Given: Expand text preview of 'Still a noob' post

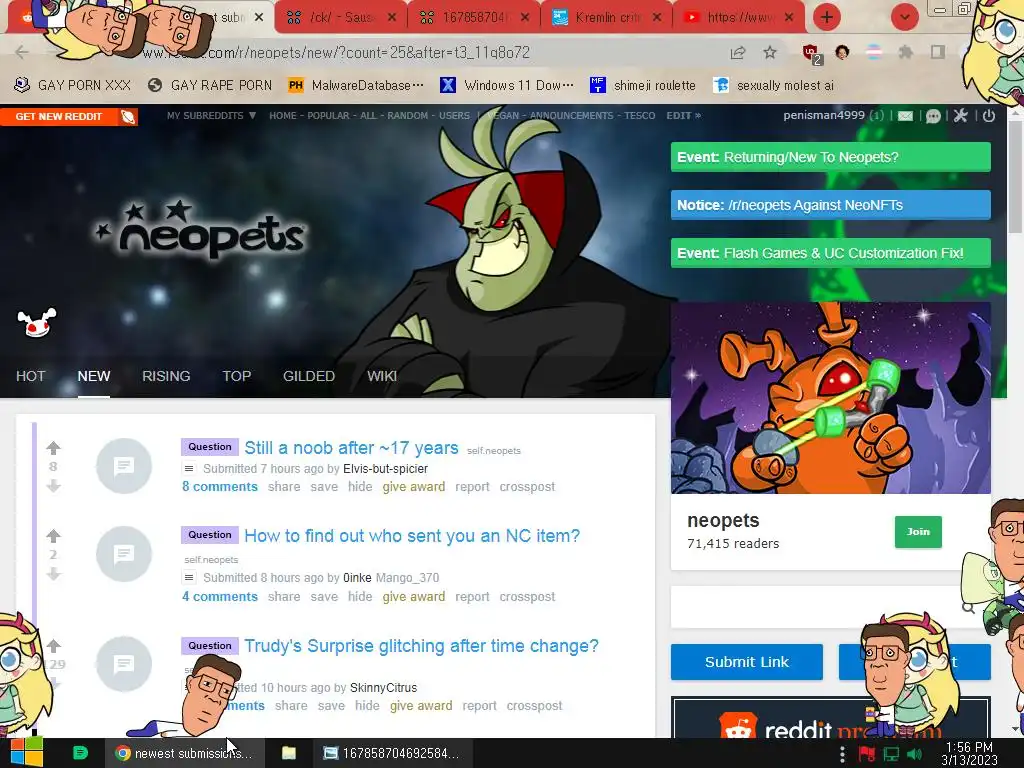Looking at the screenshot, I should [189, 468].
